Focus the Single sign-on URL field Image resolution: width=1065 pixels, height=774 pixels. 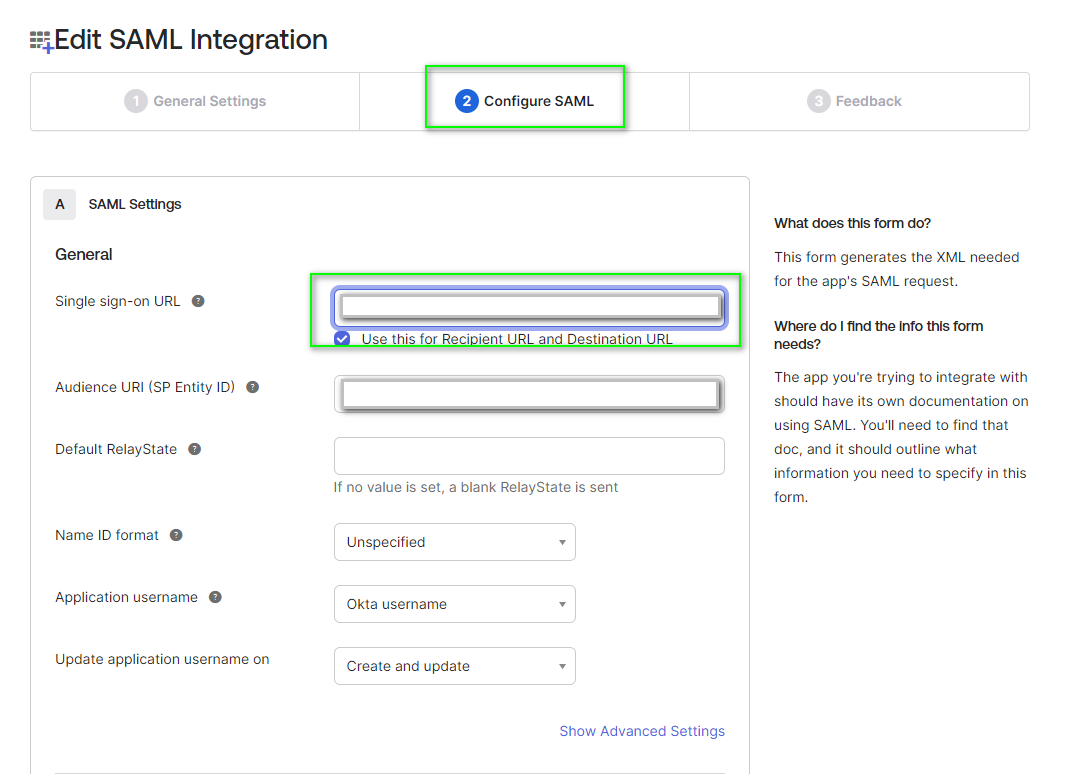[x=530, y=307]
